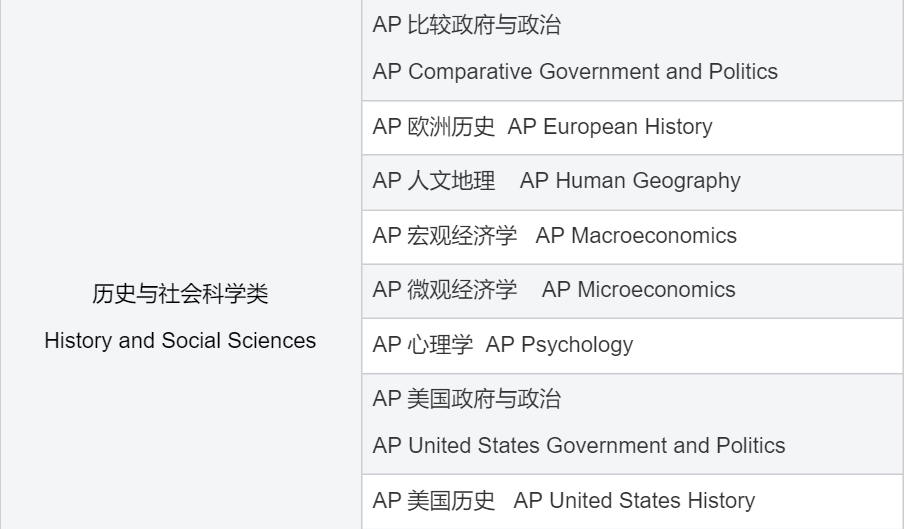Image resolution: width=906 pixels, height=529 pixels.
Task: Click the Chinese text AP 美国政府与政治
Action: 466,400
